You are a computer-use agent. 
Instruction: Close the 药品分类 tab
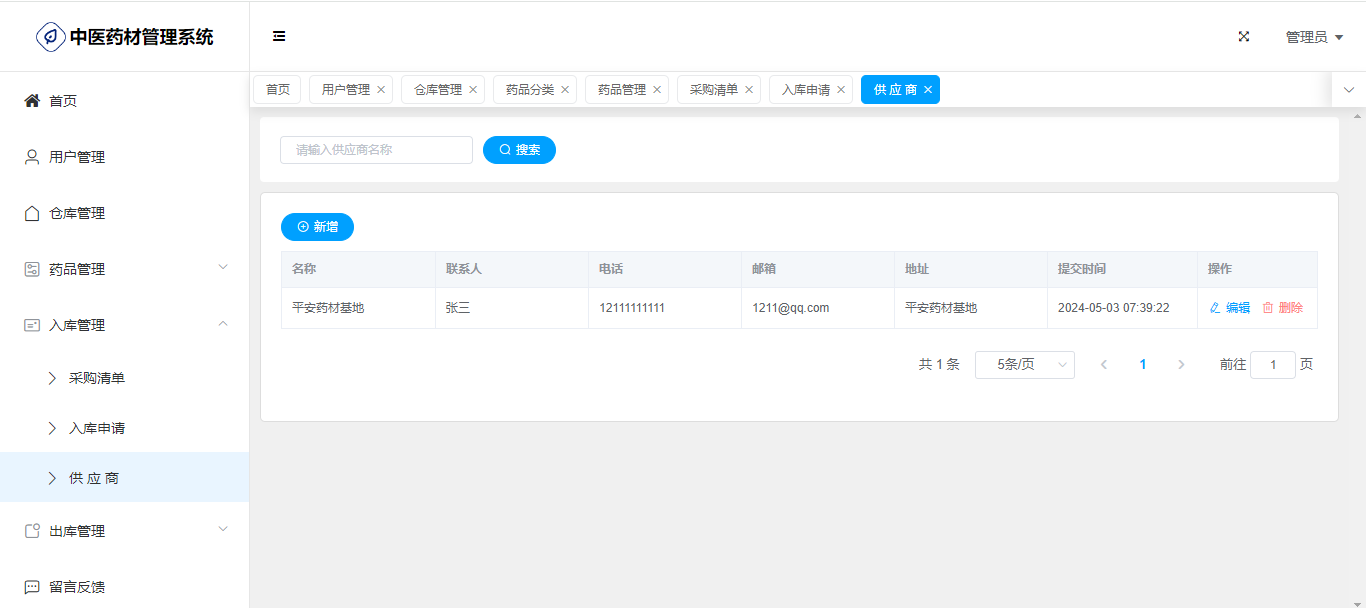point(565,90)
